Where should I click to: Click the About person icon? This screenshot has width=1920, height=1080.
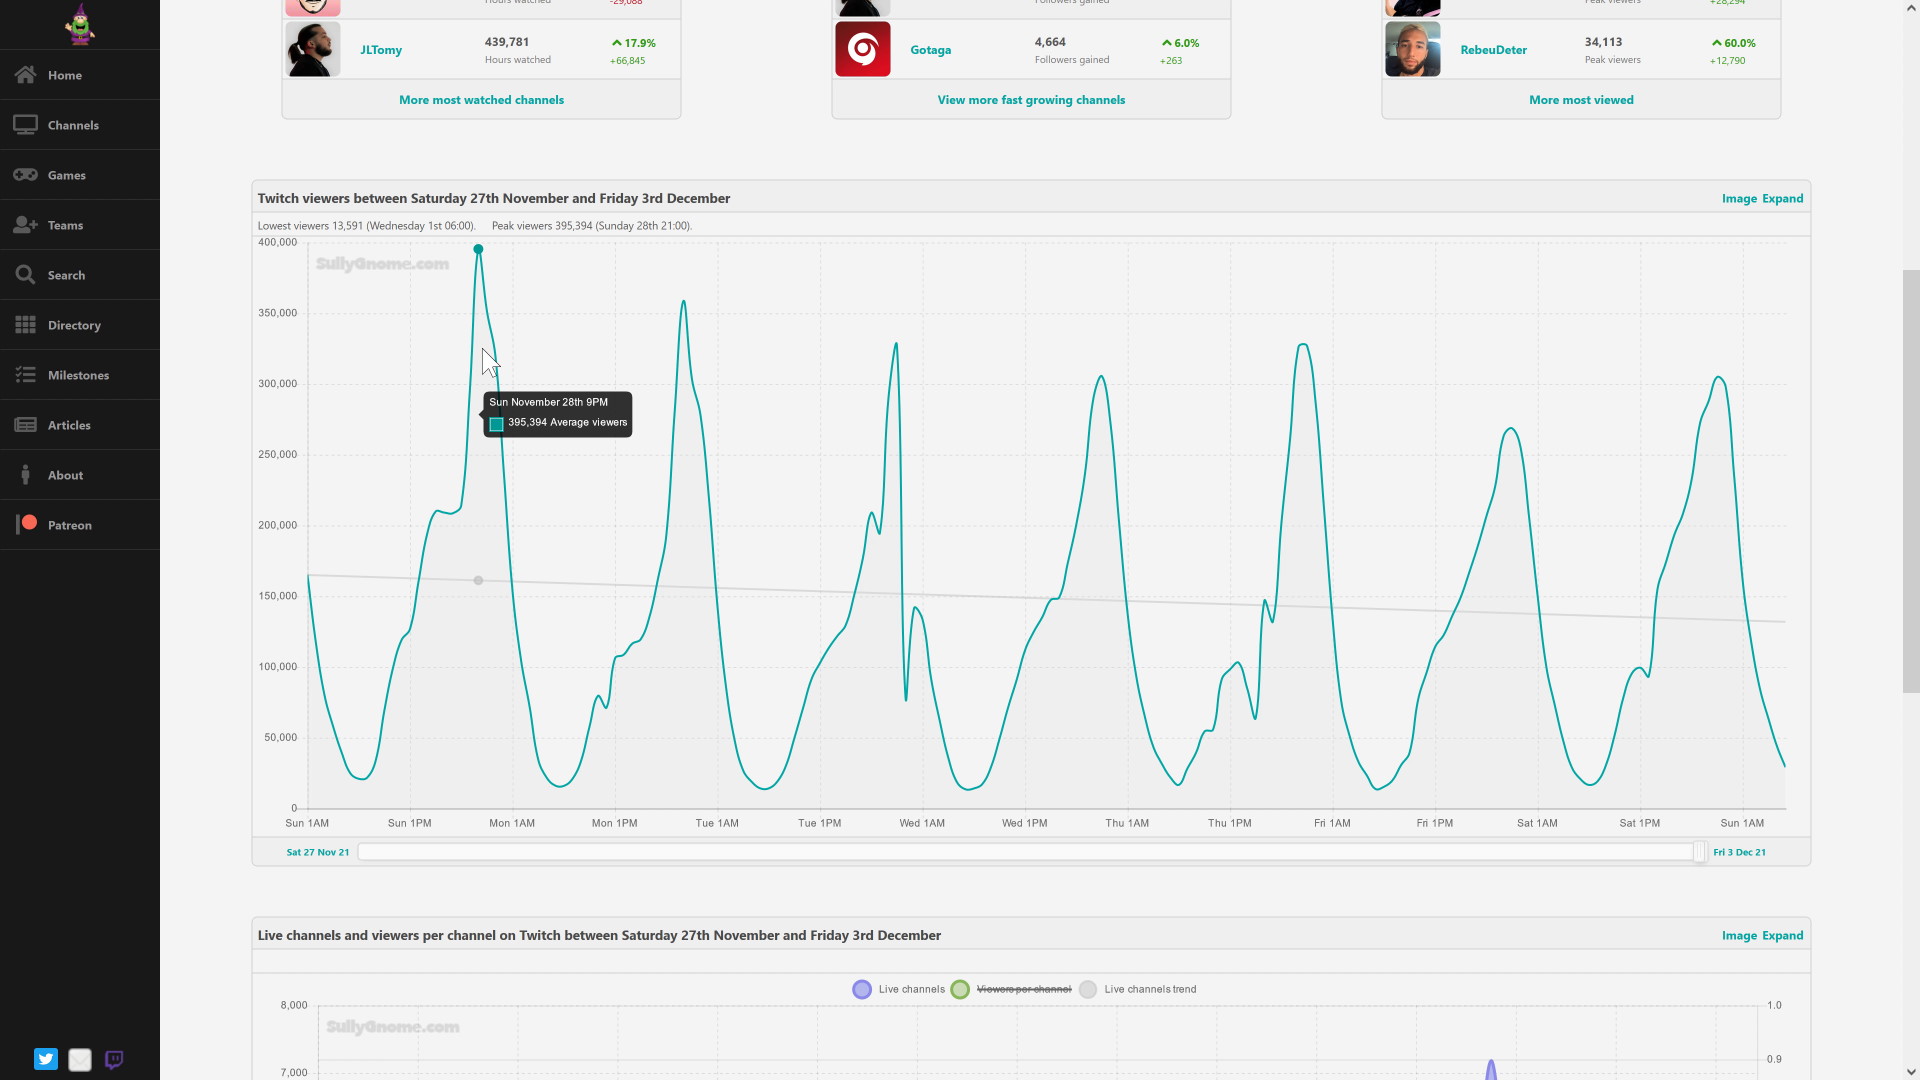26,475
